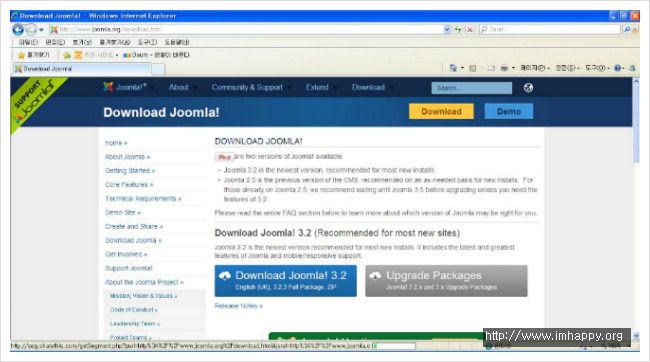Screen dimensions: 650x362
Task: Open the Core Features sidebar link
Action: tap(129, 185)
